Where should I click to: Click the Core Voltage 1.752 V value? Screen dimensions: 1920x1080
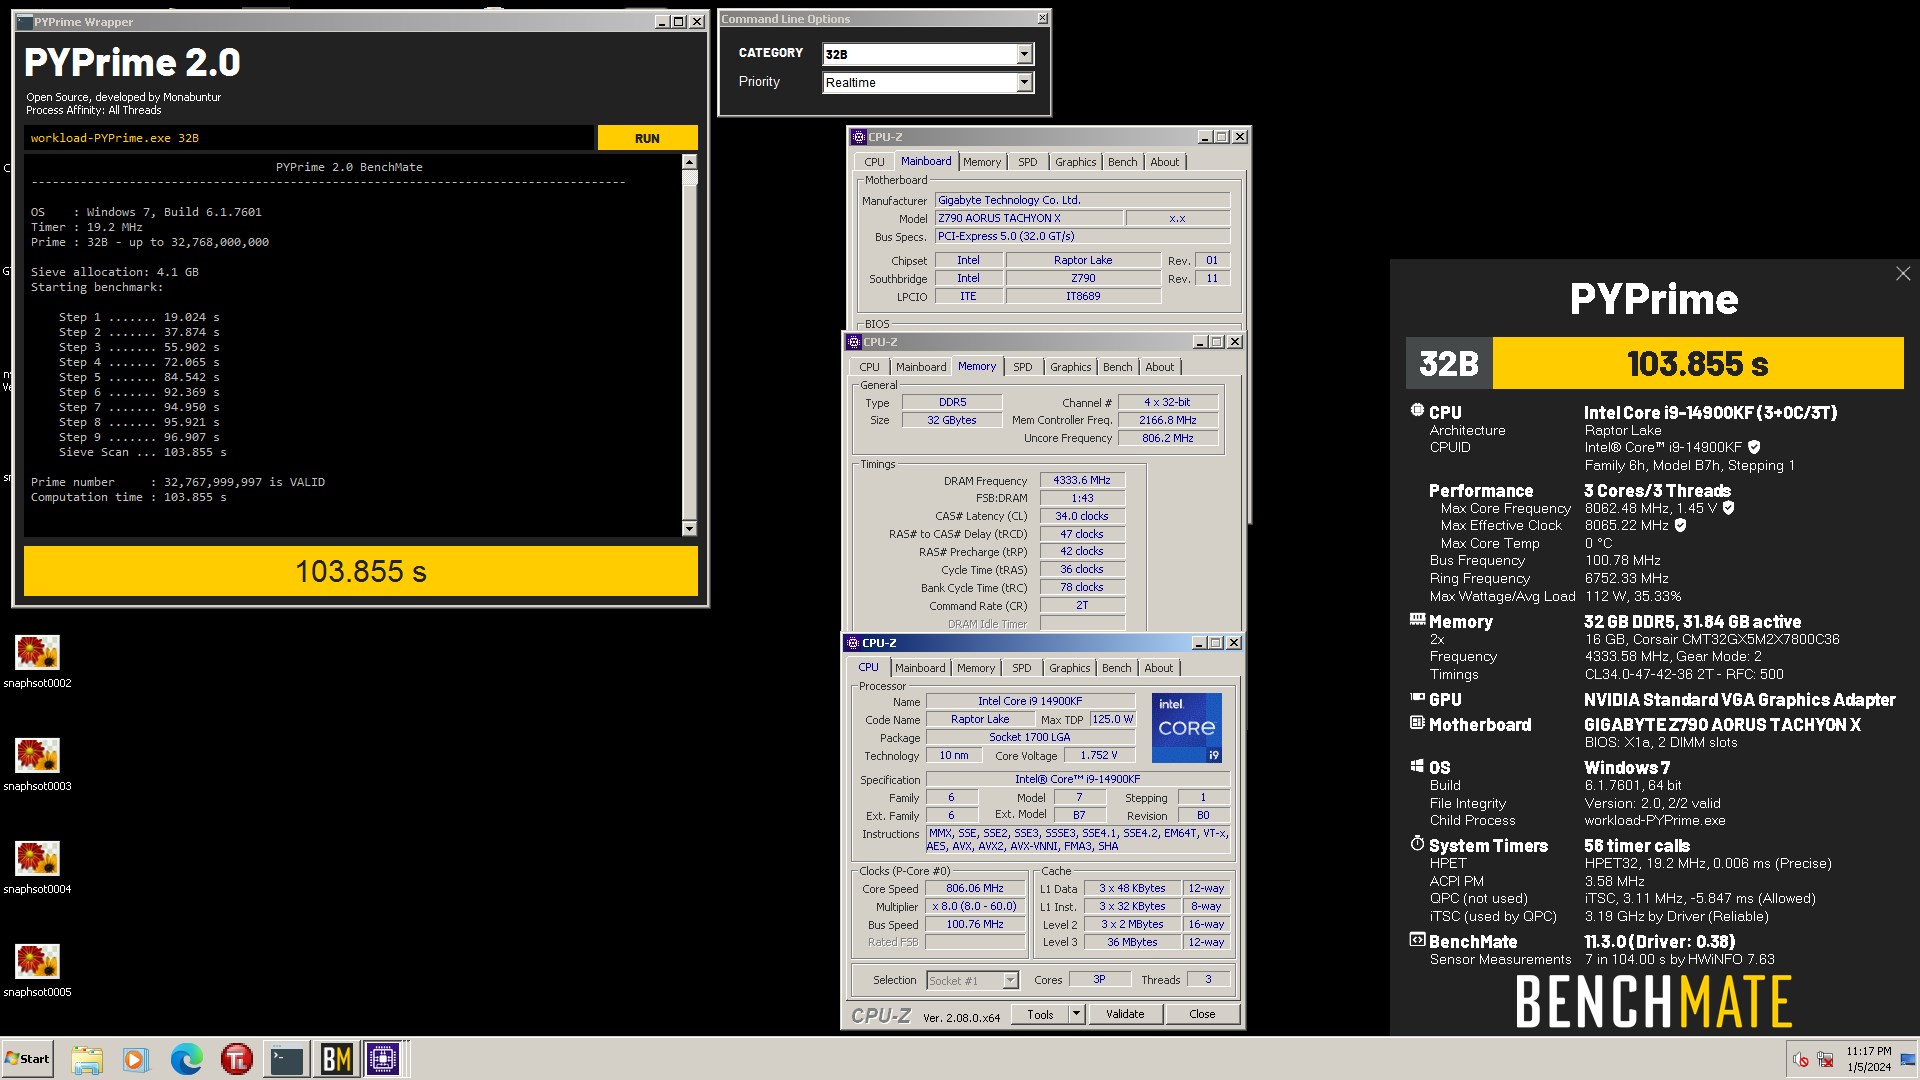1099,755
